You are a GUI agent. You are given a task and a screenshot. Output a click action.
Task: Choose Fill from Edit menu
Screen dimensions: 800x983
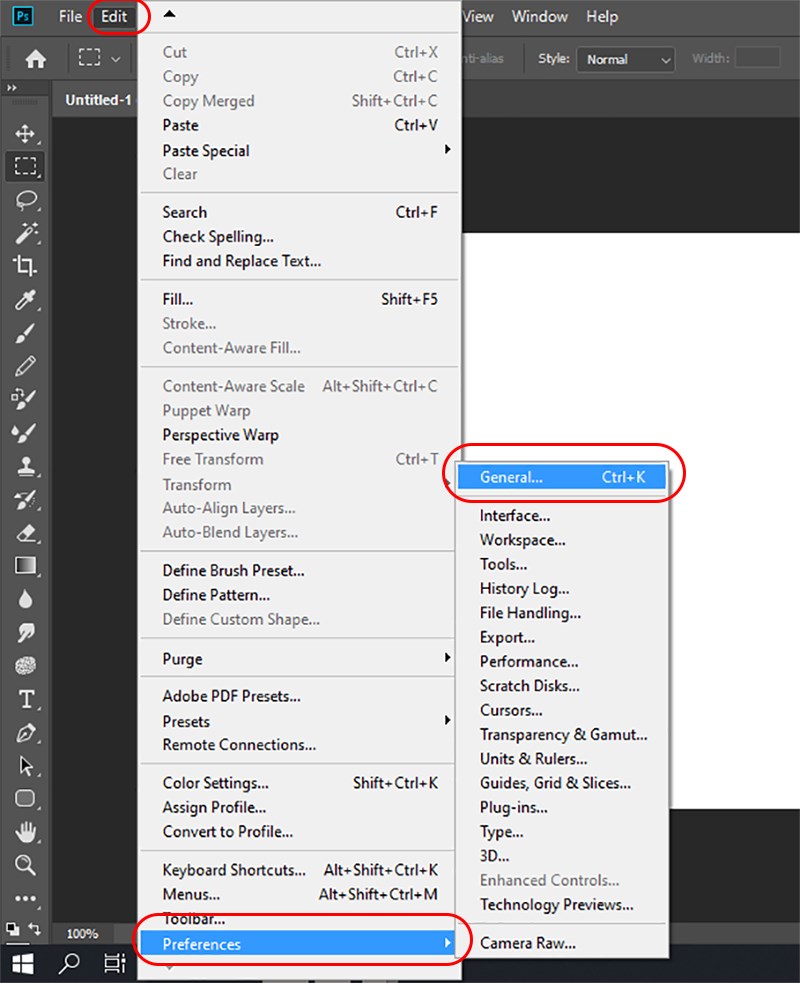click(x=299, y=299)
